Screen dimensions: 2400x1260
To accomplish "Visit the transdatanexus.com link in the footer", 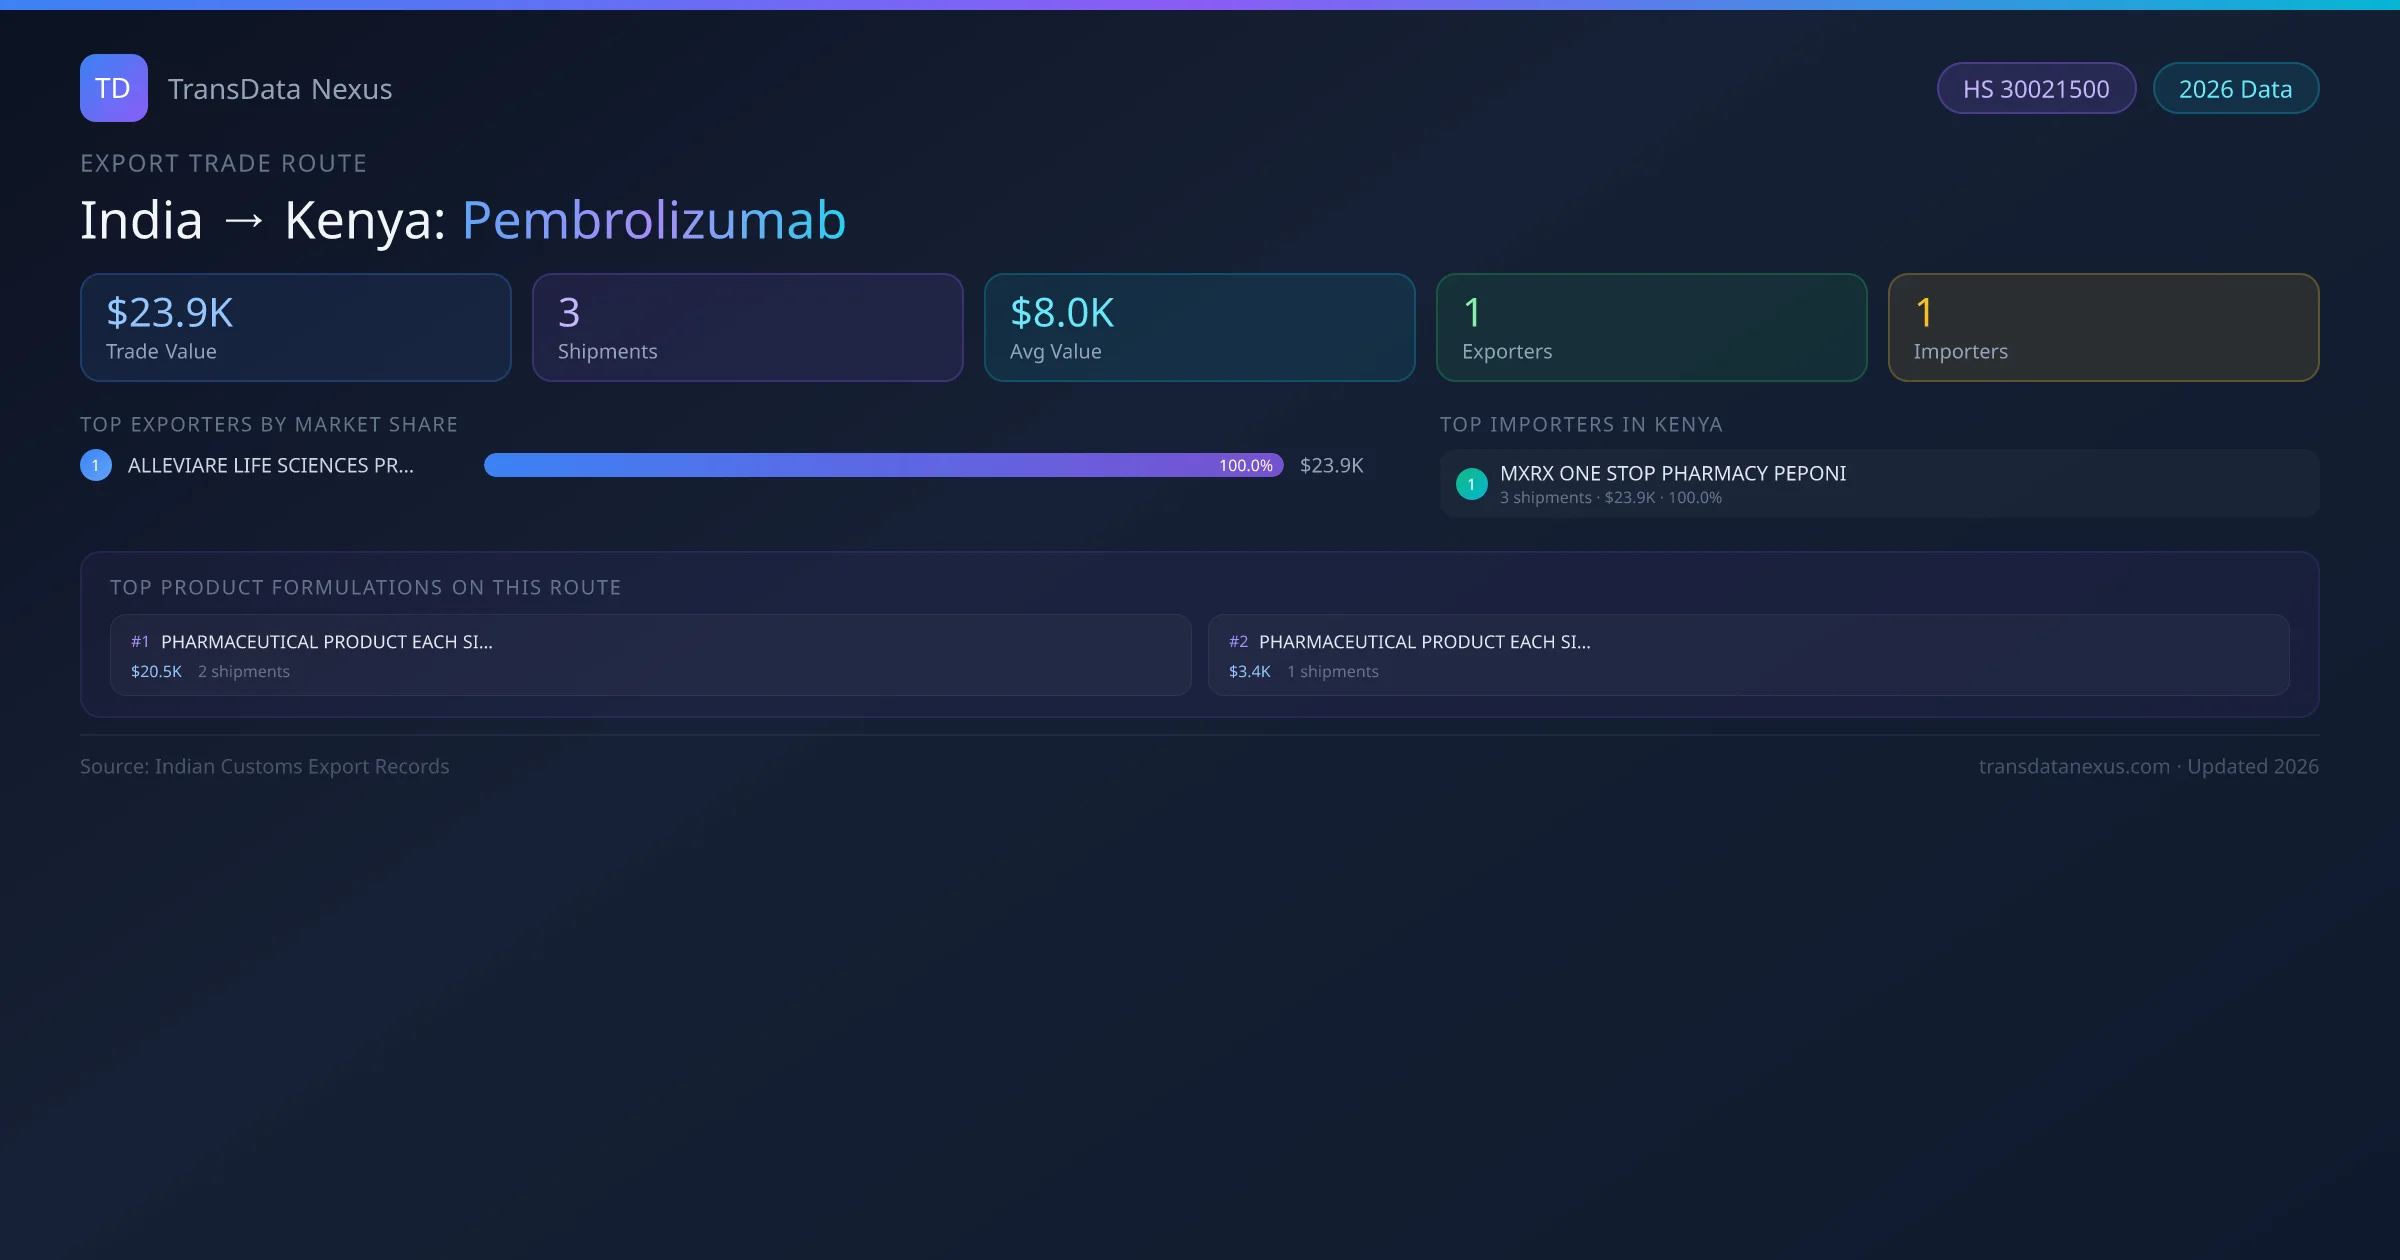I will [x=2074, y=766].
